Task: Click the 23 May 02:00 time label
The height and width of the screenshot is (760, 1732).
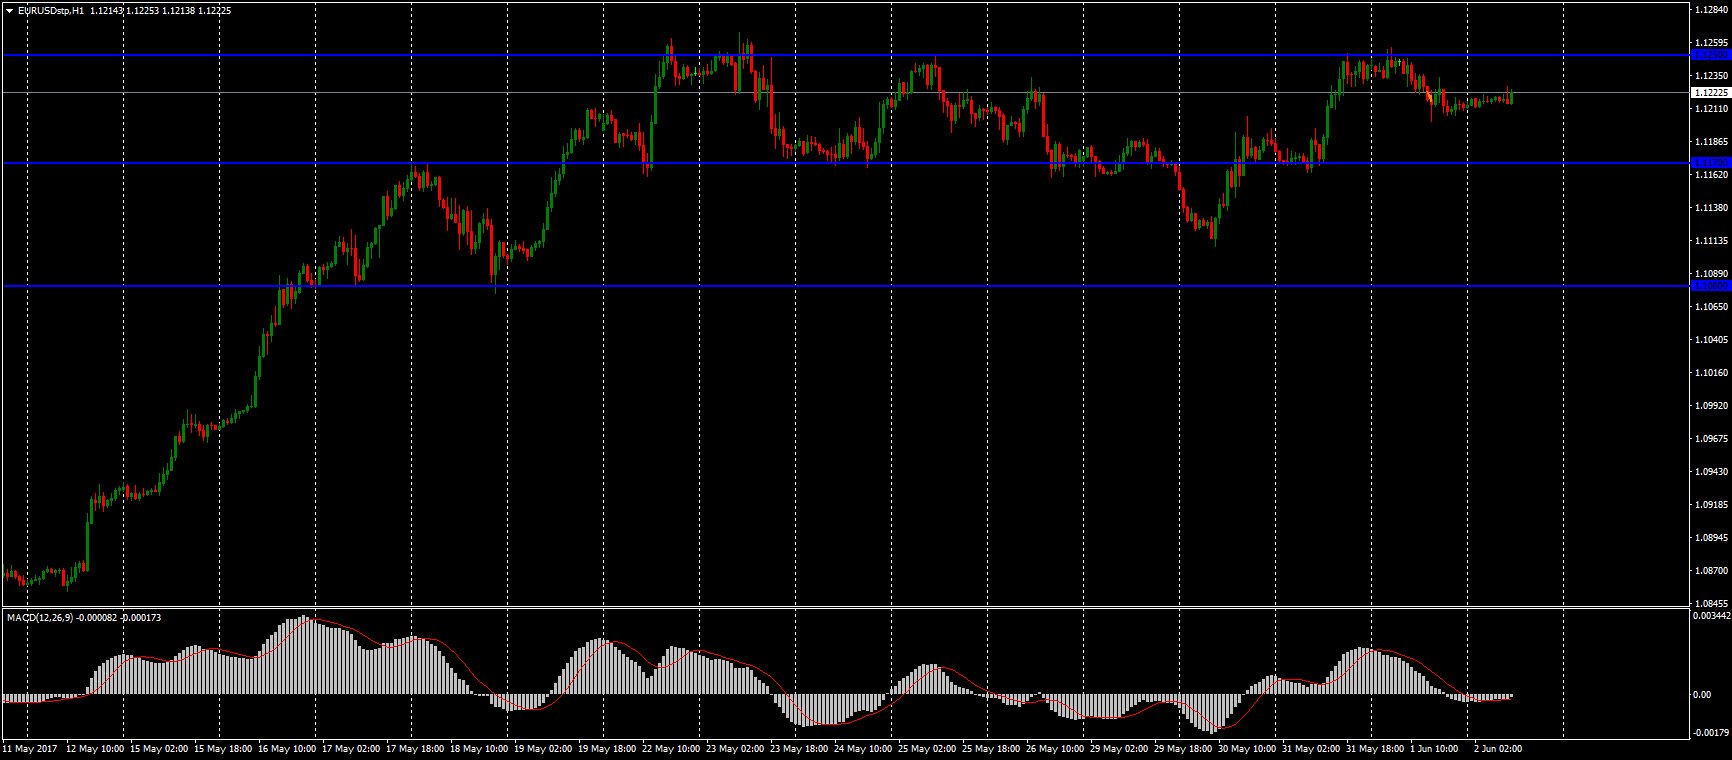Action: pyautogui.click(x=736, y=748)
